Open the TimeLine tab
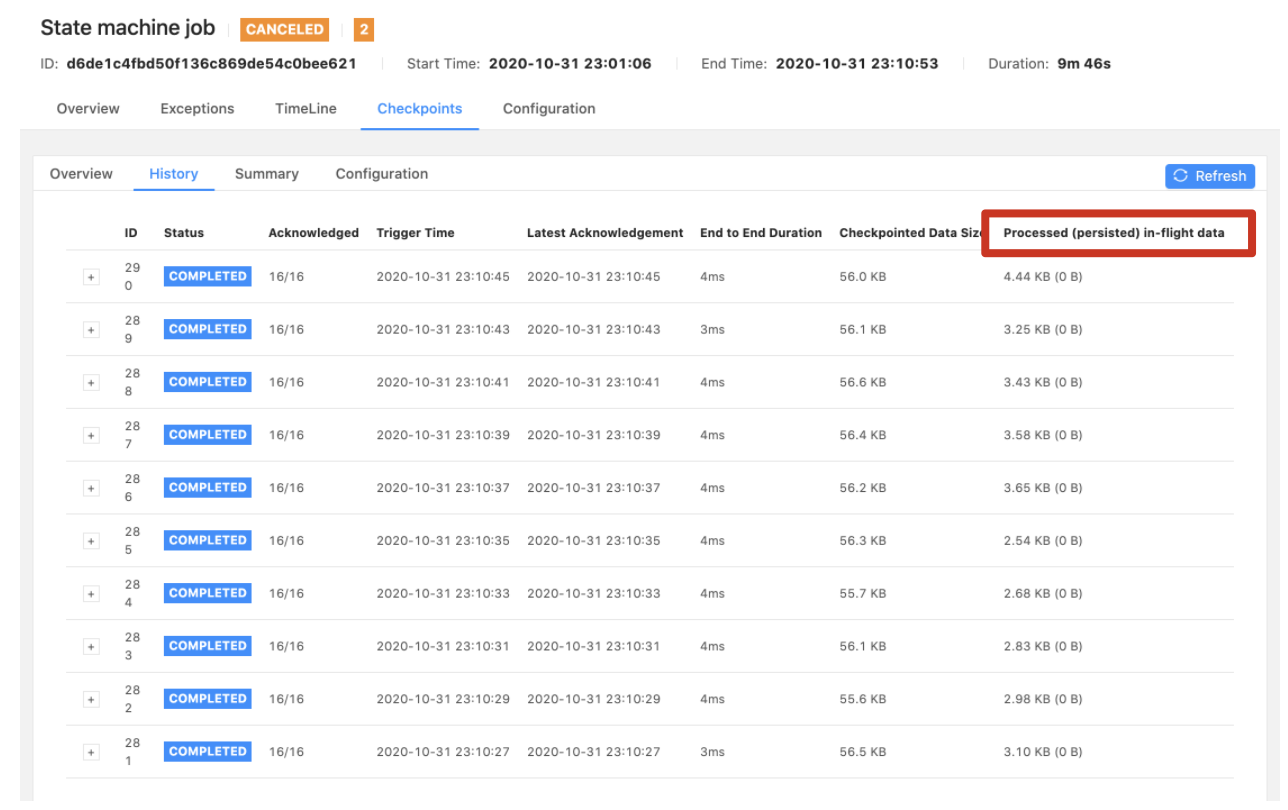 coord(306,108)
